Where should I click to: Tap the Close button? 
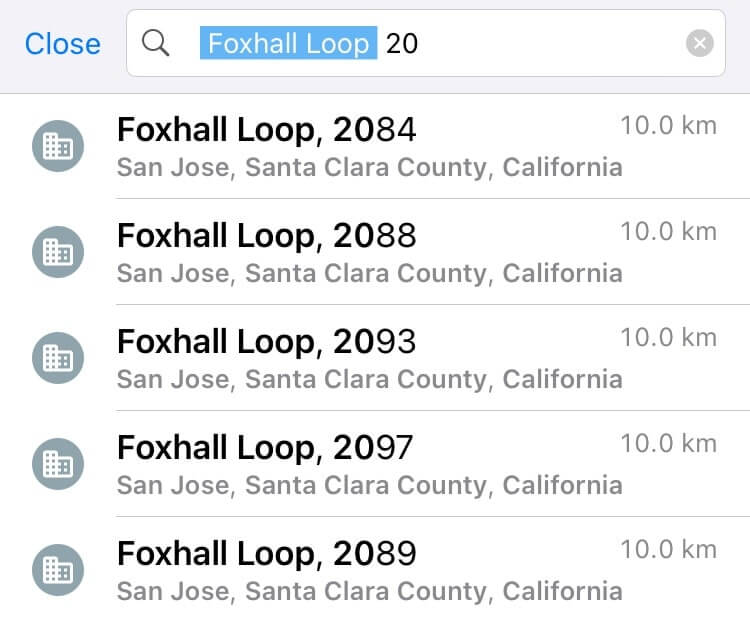(62, 44)
